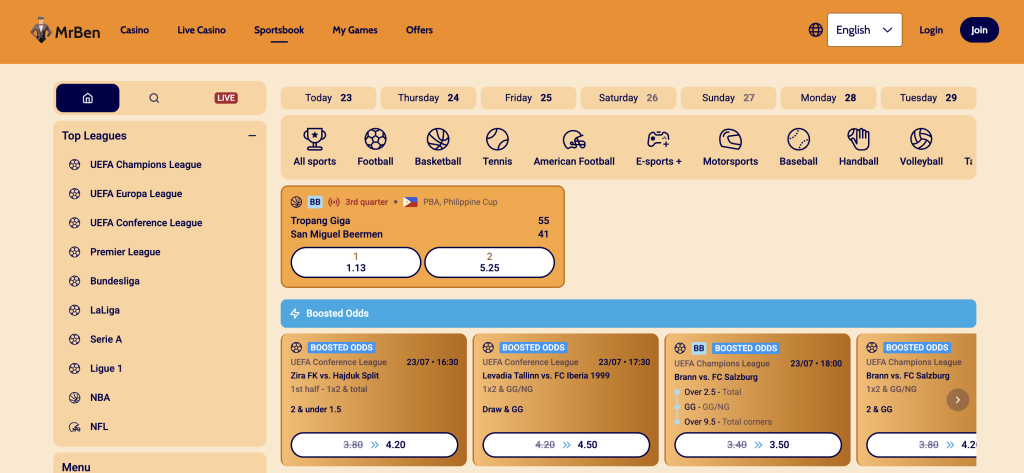Collapse the Top Leagues section
The height and width of the screenshot is (473, 1024).
point(252,136)
